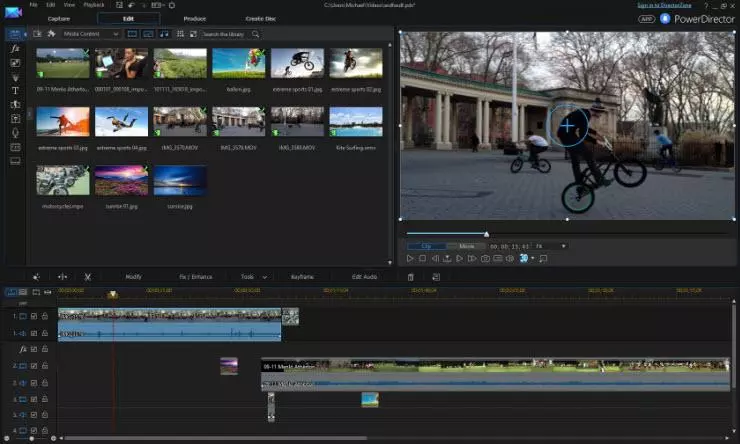Open the Effects Room fx icon
This screenshot has height=444, width=740.
tap(15, 48)
